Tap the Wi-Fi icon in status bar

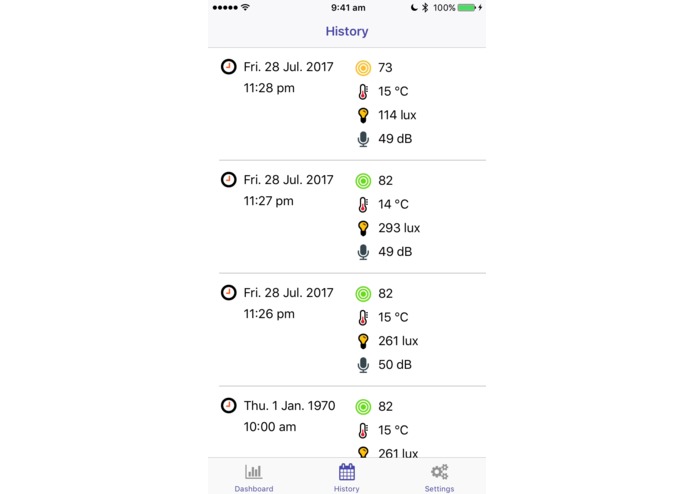click(x=245, y=7)
